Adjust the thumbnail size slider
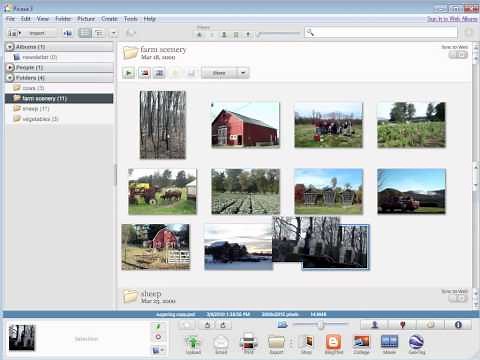480x360 pixels. click(x=321, y=324)
